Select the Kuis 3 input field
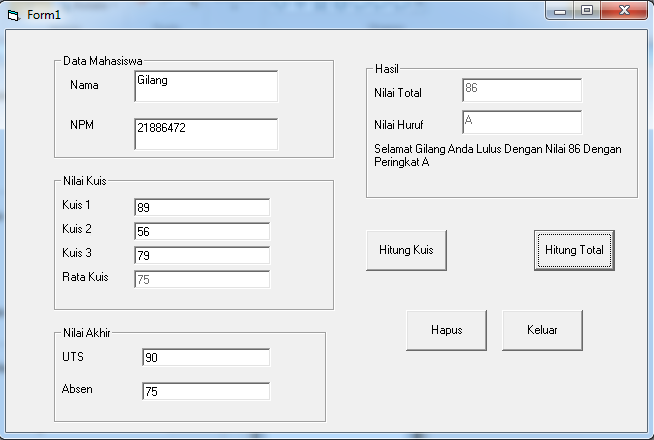Image resolution: width=654 pixels, height=440 pixels. tap(202, 255)
